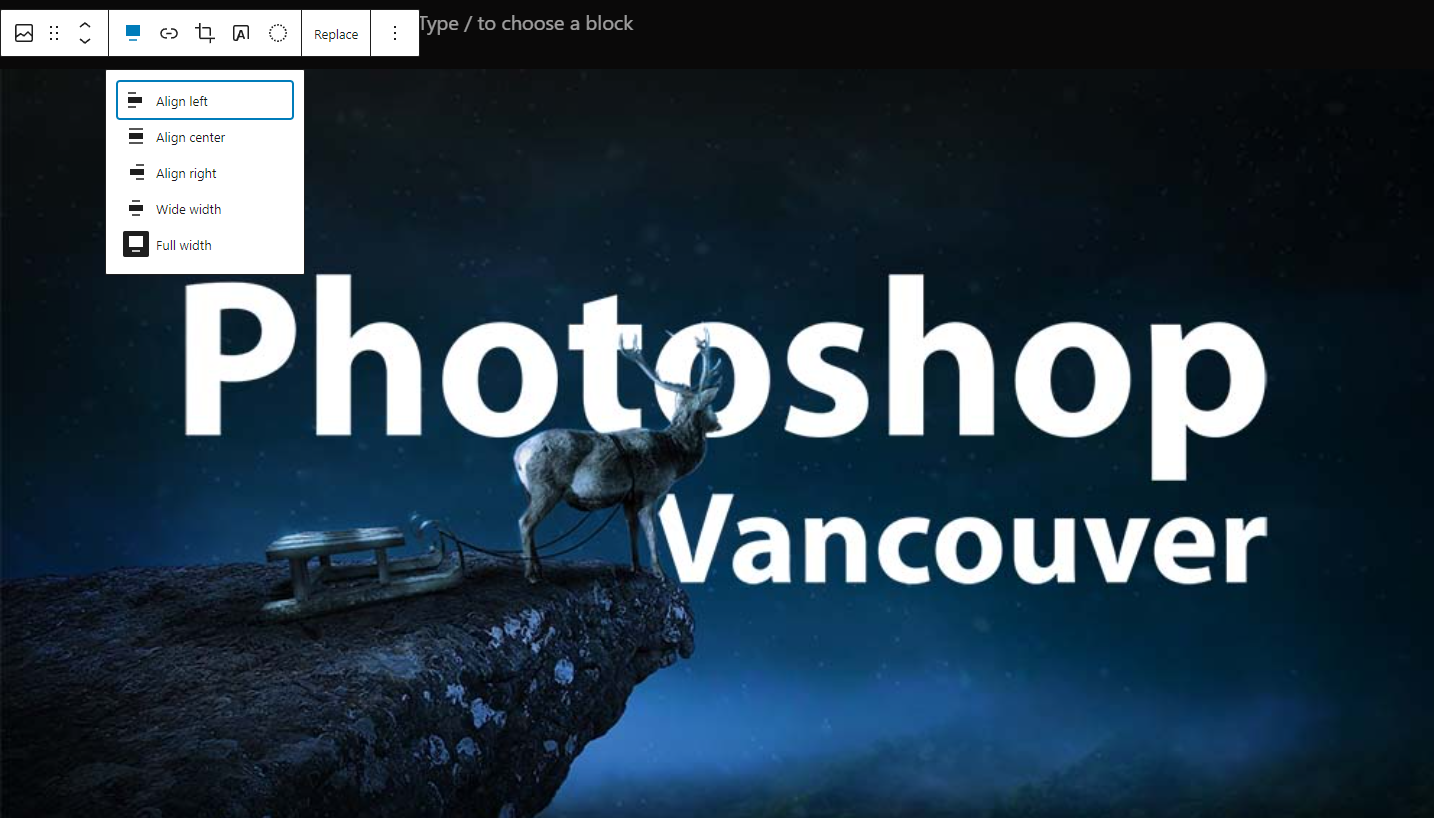
Task: Select Full width alignment
Action: click(x=205, y=245)
